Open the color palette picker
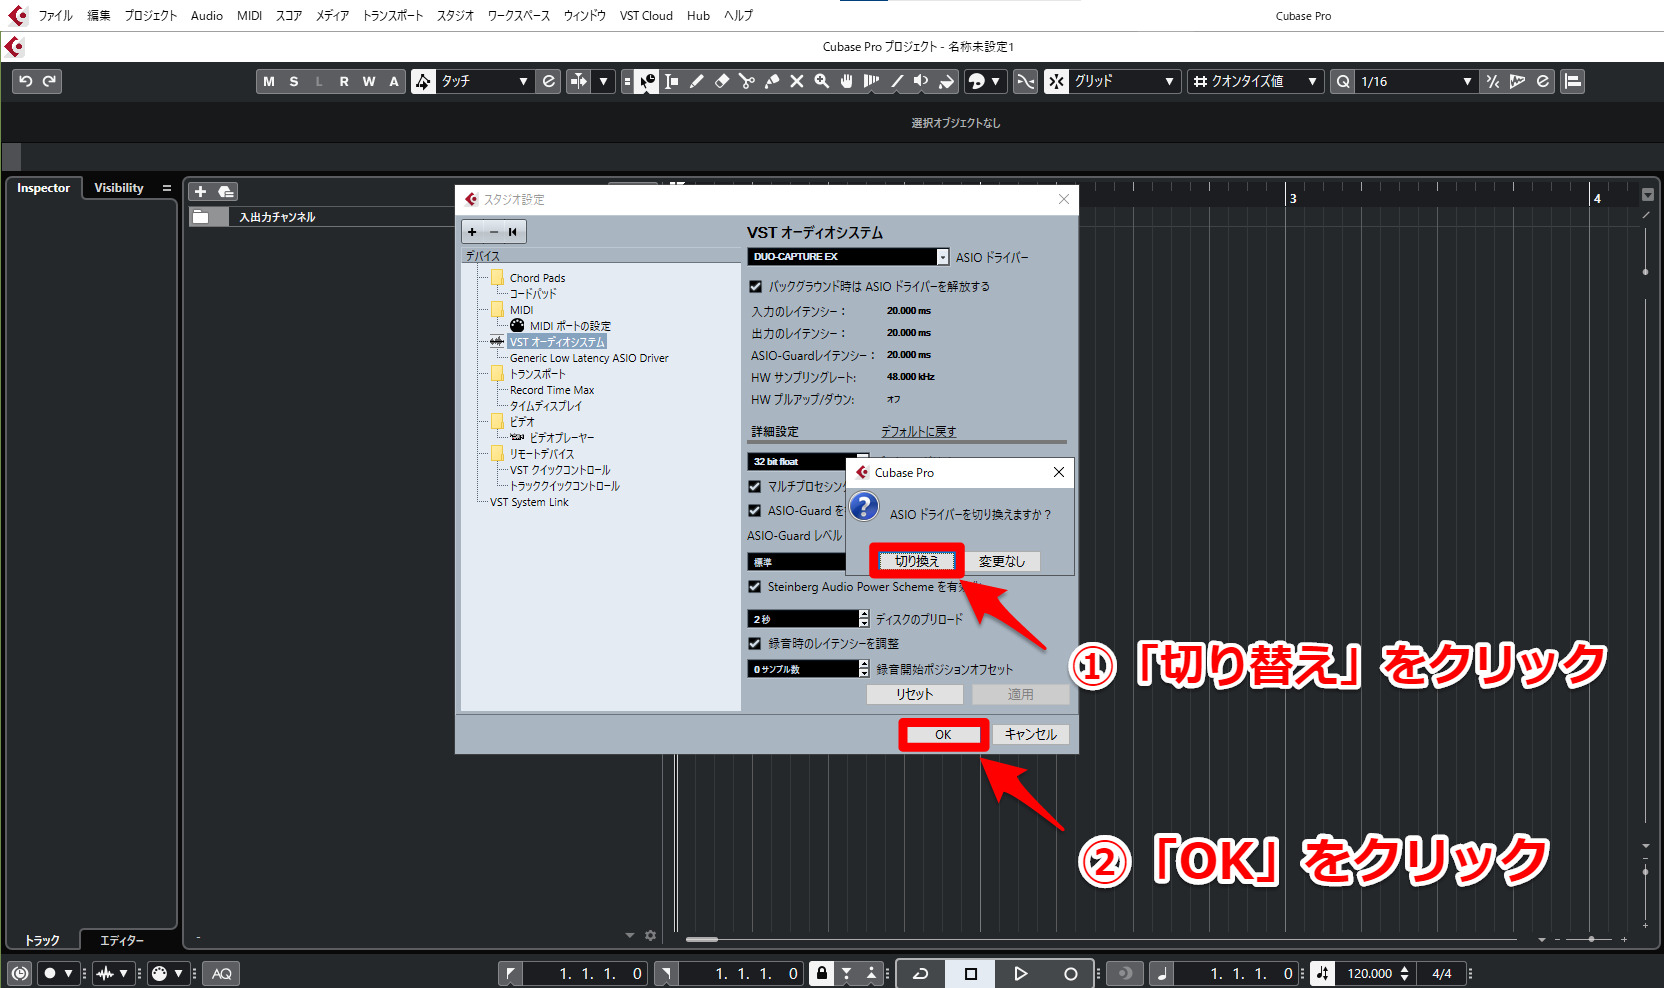1664x988 pixels. click(985, 81)
